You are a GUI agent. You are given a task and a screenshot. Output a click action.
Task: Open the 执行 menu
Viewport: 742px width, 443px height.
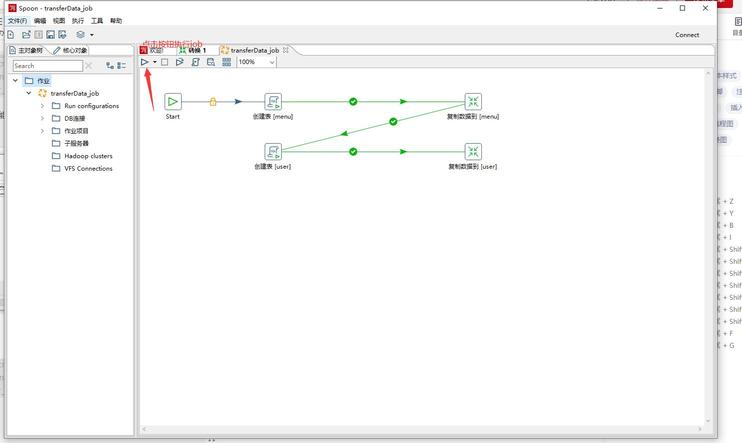78,21
